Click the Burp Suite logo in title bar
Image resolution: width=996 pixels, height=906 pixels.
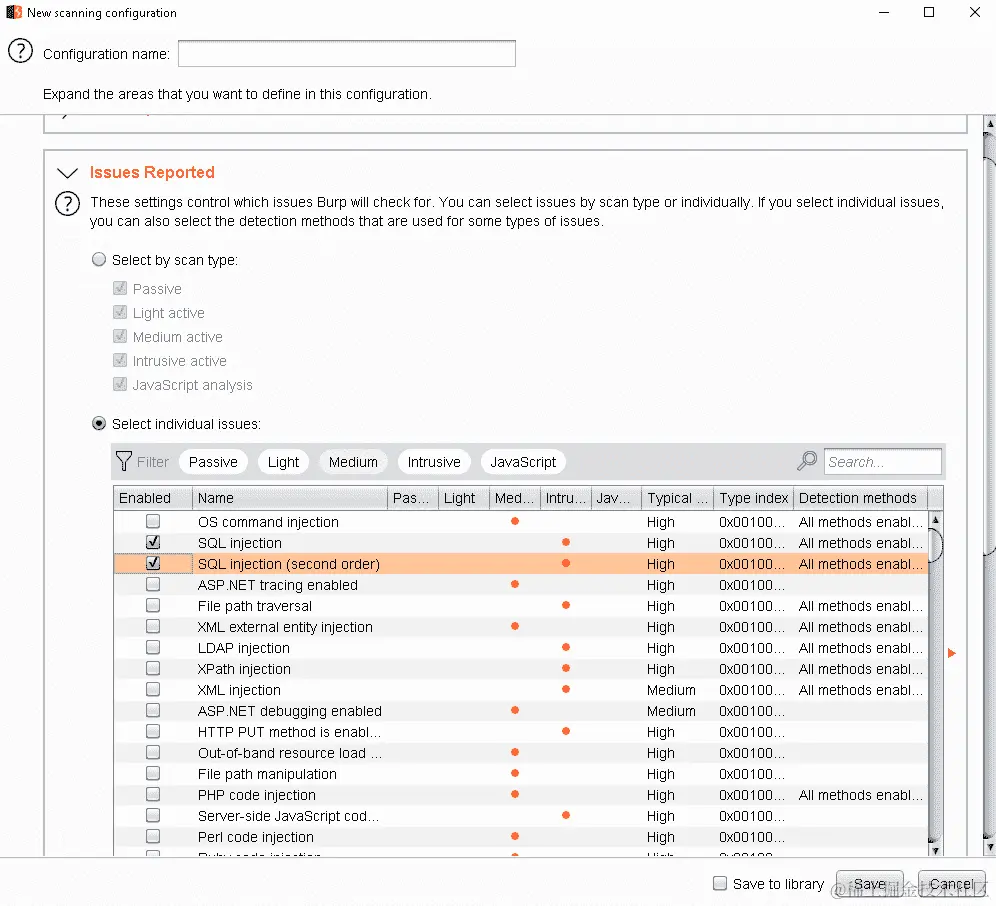[14, 12]
